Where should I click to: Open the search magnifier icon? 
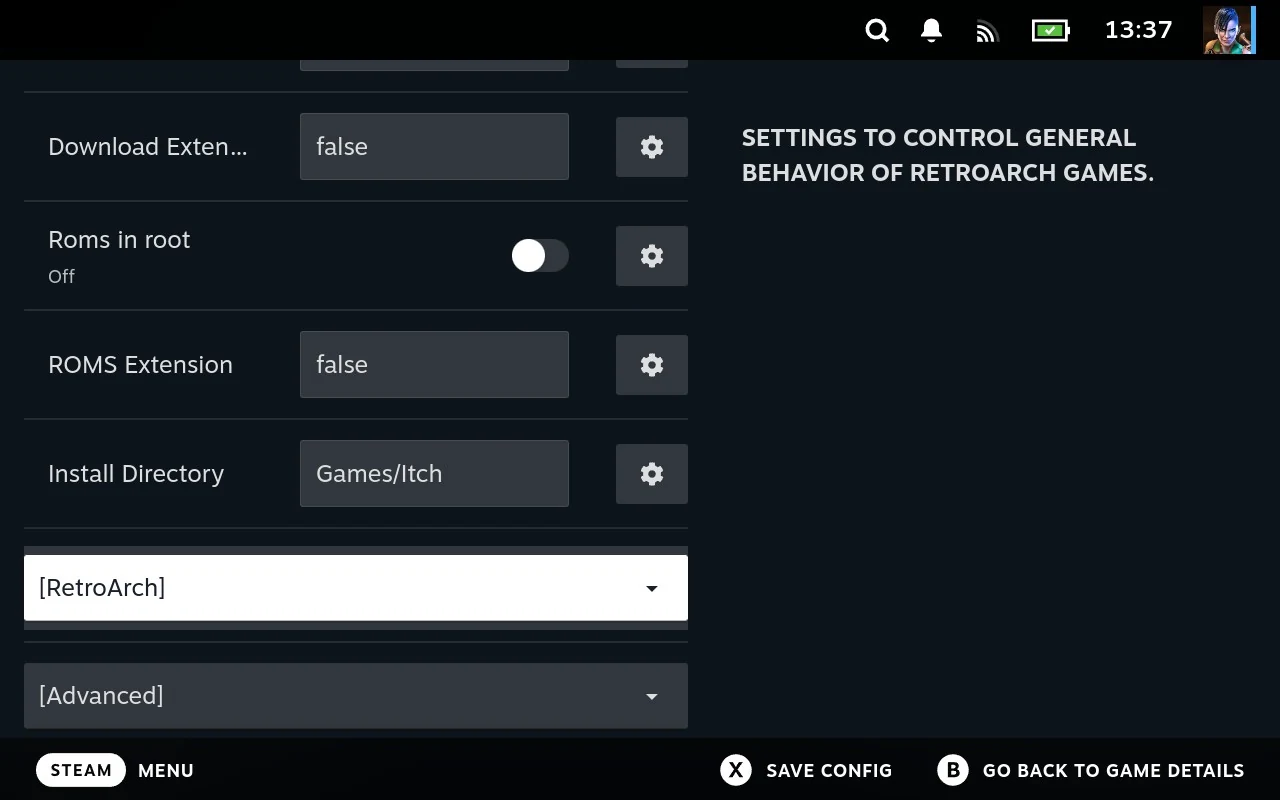coord(877,31)
